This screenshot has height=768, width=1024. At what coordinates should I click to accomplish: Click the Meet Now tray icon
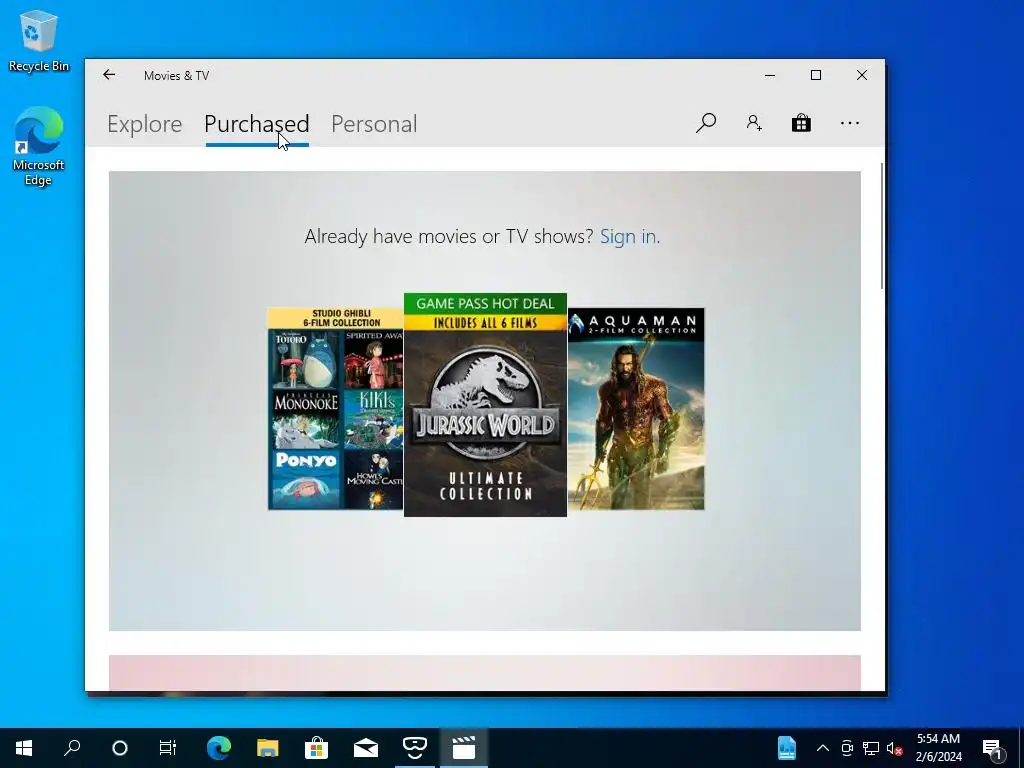(x=847, y=748)
